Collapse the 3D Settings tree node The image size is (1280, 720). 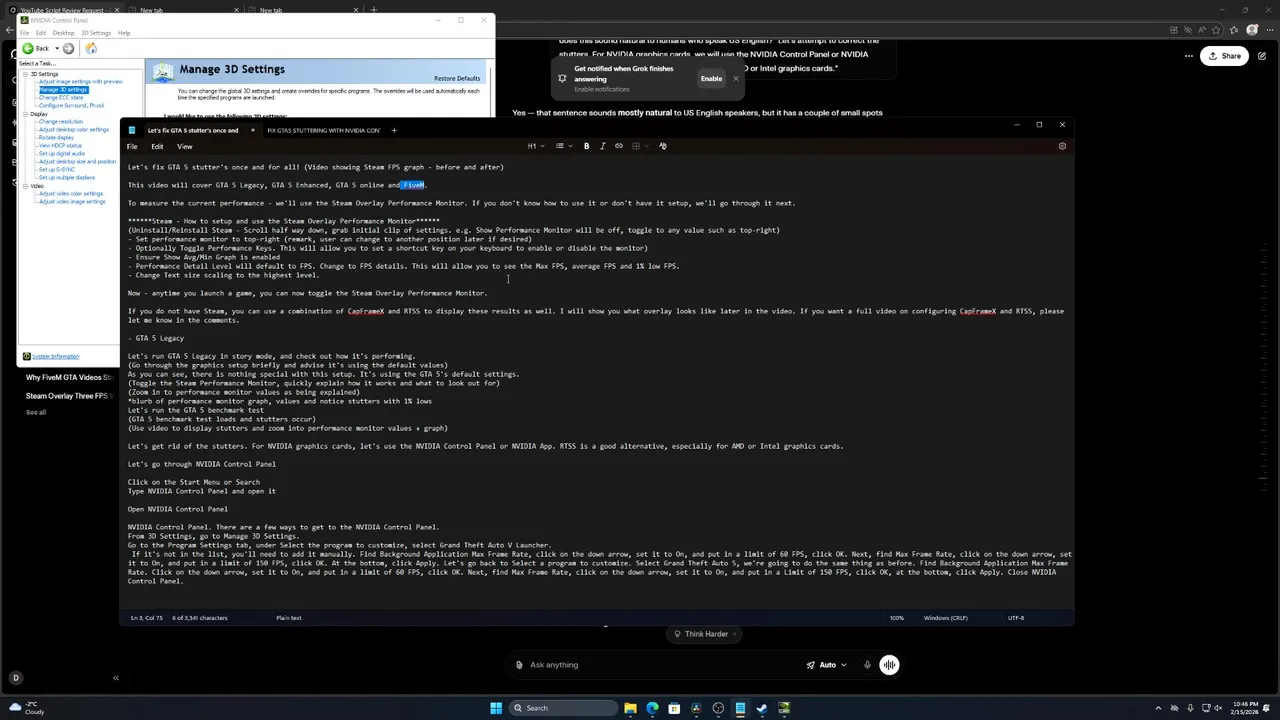coord(25,74)
